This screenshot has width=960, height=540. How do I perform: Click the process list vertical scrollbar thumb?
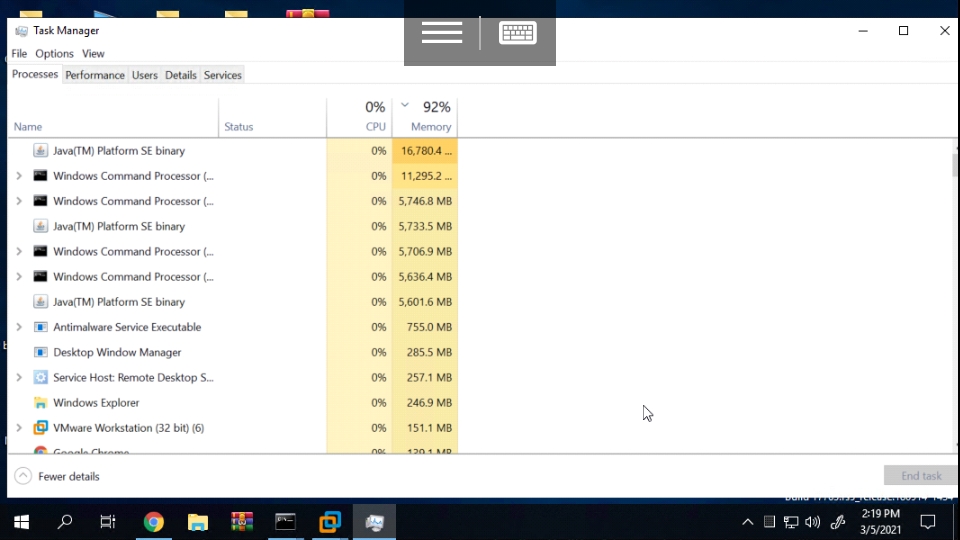click(x=954, y=165)
